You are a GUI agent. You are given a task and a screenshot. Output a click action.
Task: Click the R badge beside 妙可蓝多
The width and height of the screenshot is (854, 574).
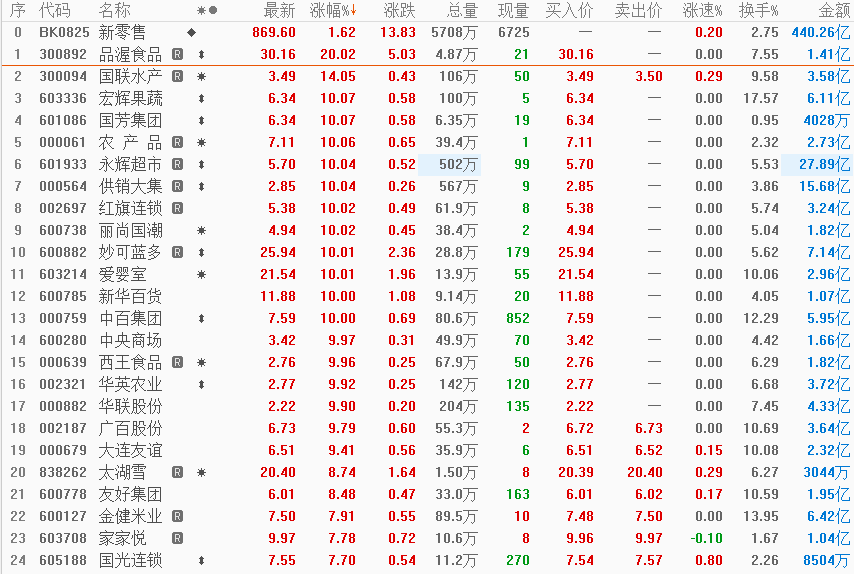tap(178, 252)
